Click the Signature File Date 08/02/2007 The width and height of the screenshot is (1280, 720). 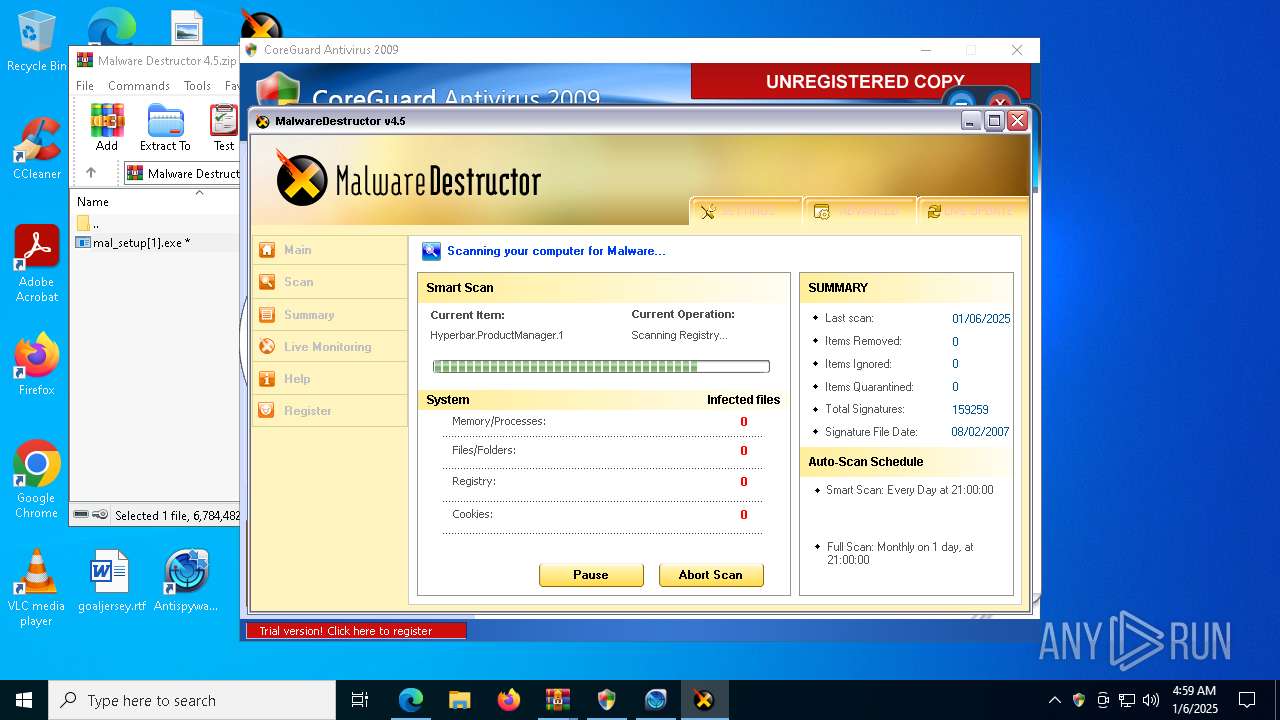pos(980,432)
